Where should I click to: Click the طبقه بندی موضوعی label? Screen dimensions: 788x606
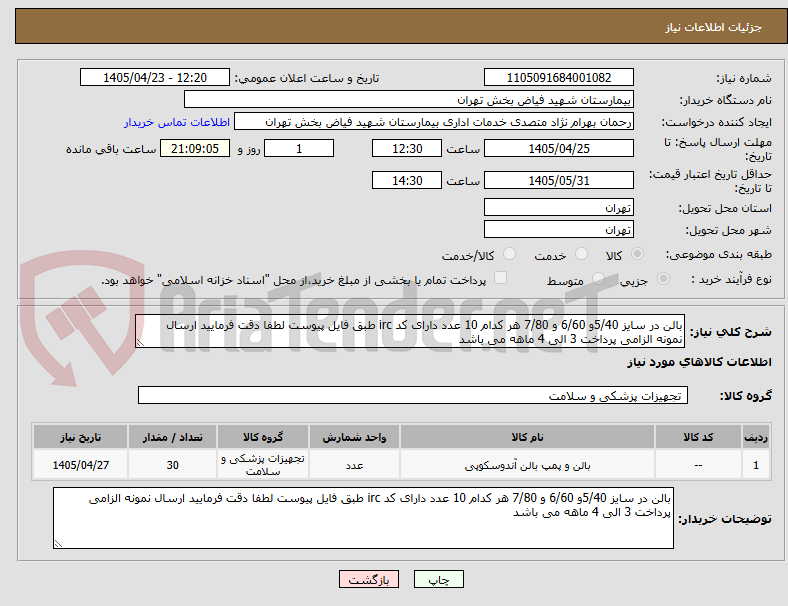(719, 254)
